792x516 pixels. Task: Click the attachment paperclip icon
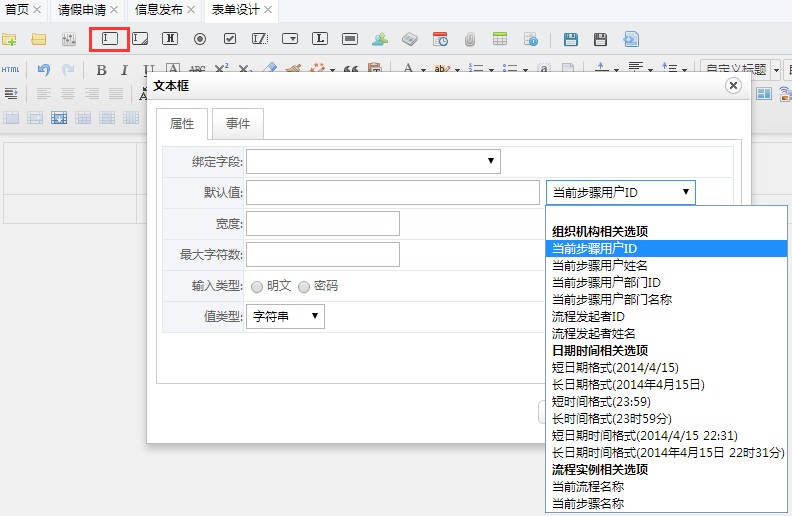click(470, 39)
